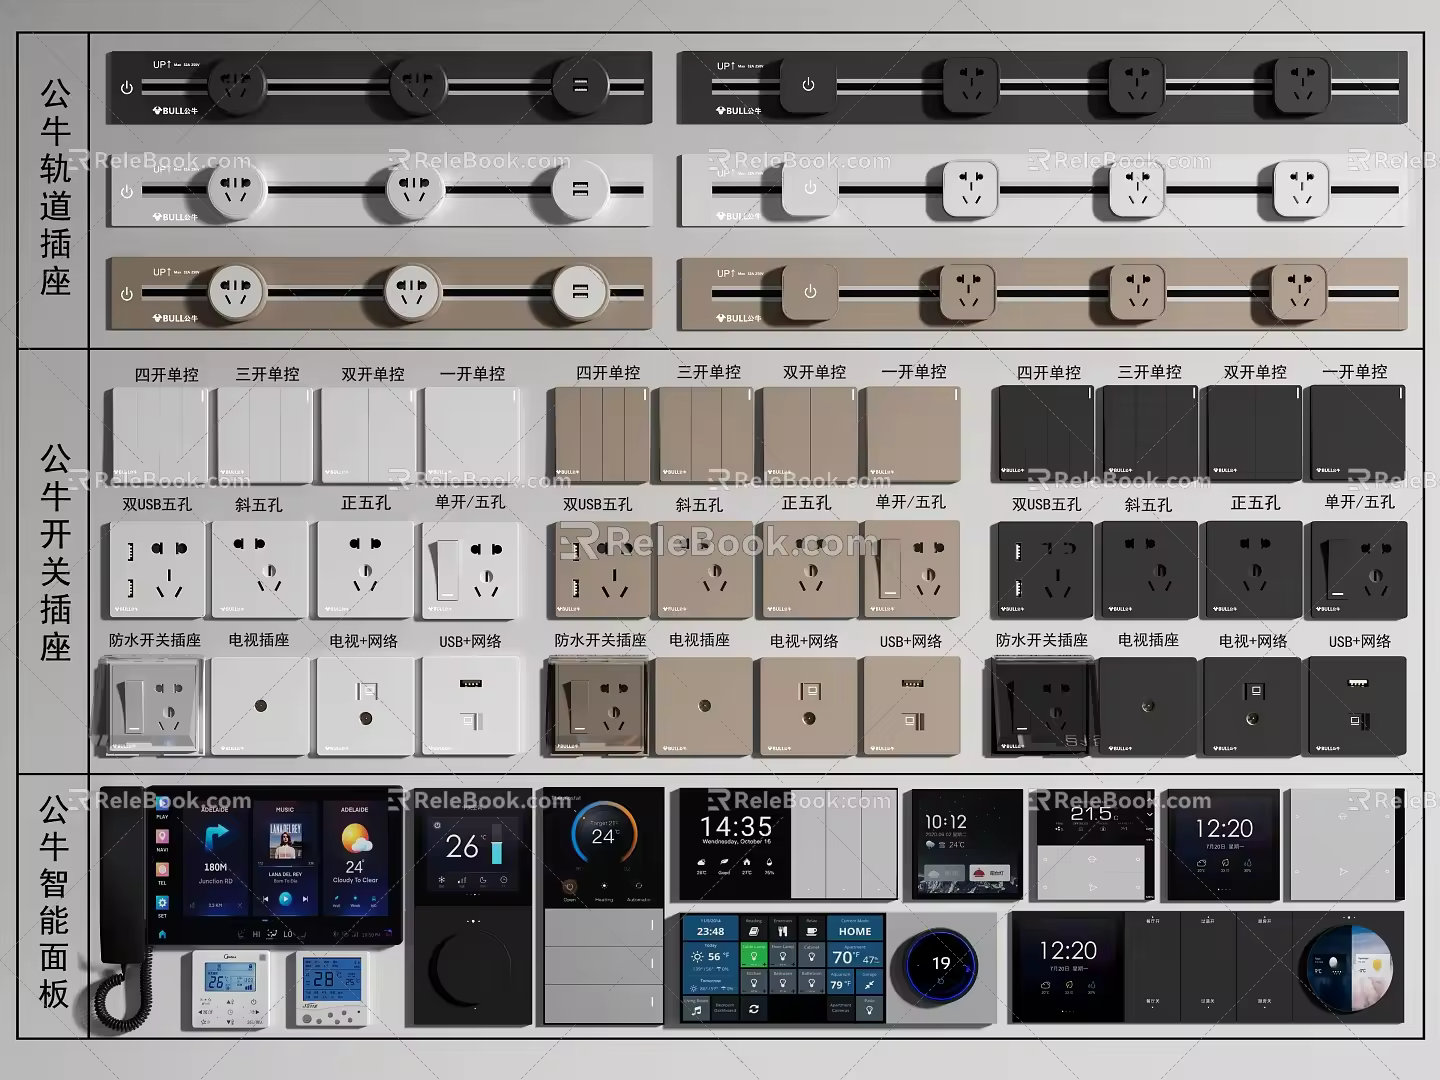Viewport: 1440px width, 1080px height.
Task: Select black USB+网络 panel
Action: click(x=1357, y=705)
